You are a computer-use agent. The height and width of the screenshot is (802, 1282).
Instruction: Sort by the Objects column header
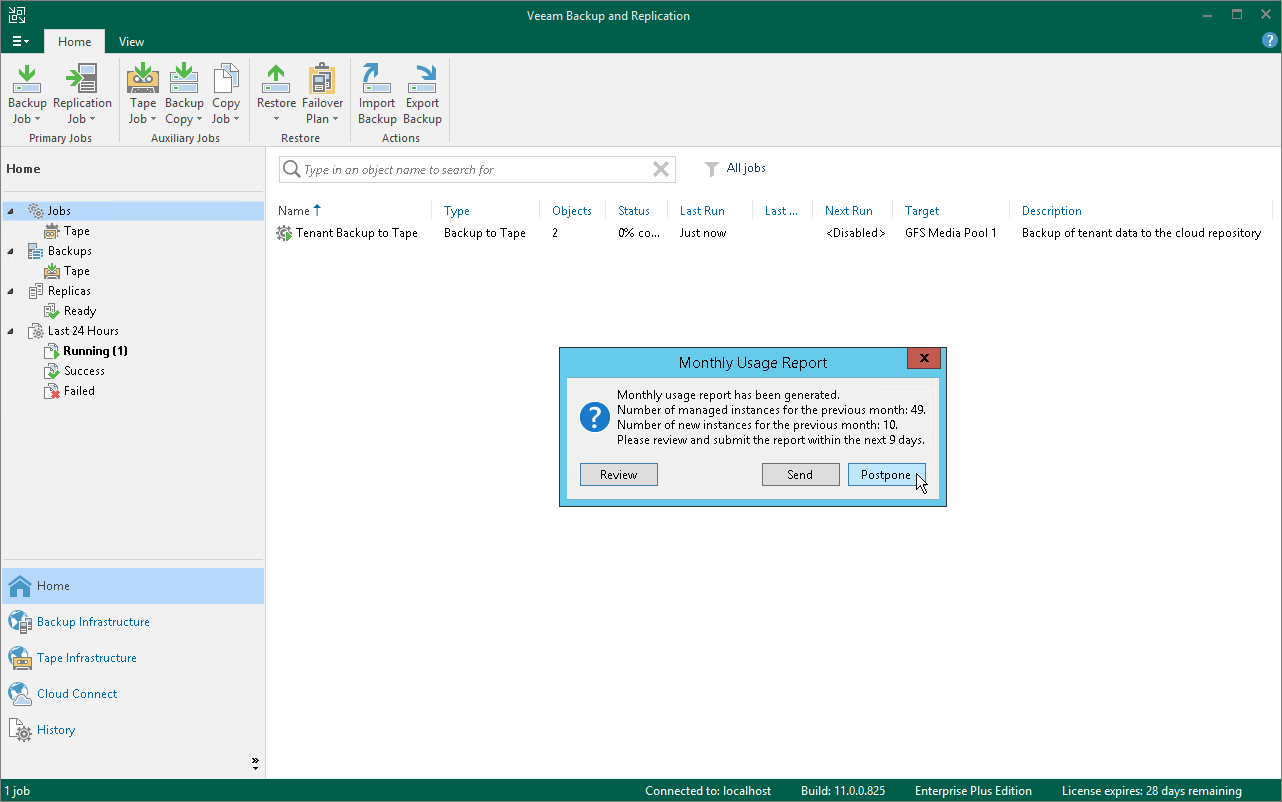pos(573,211)
